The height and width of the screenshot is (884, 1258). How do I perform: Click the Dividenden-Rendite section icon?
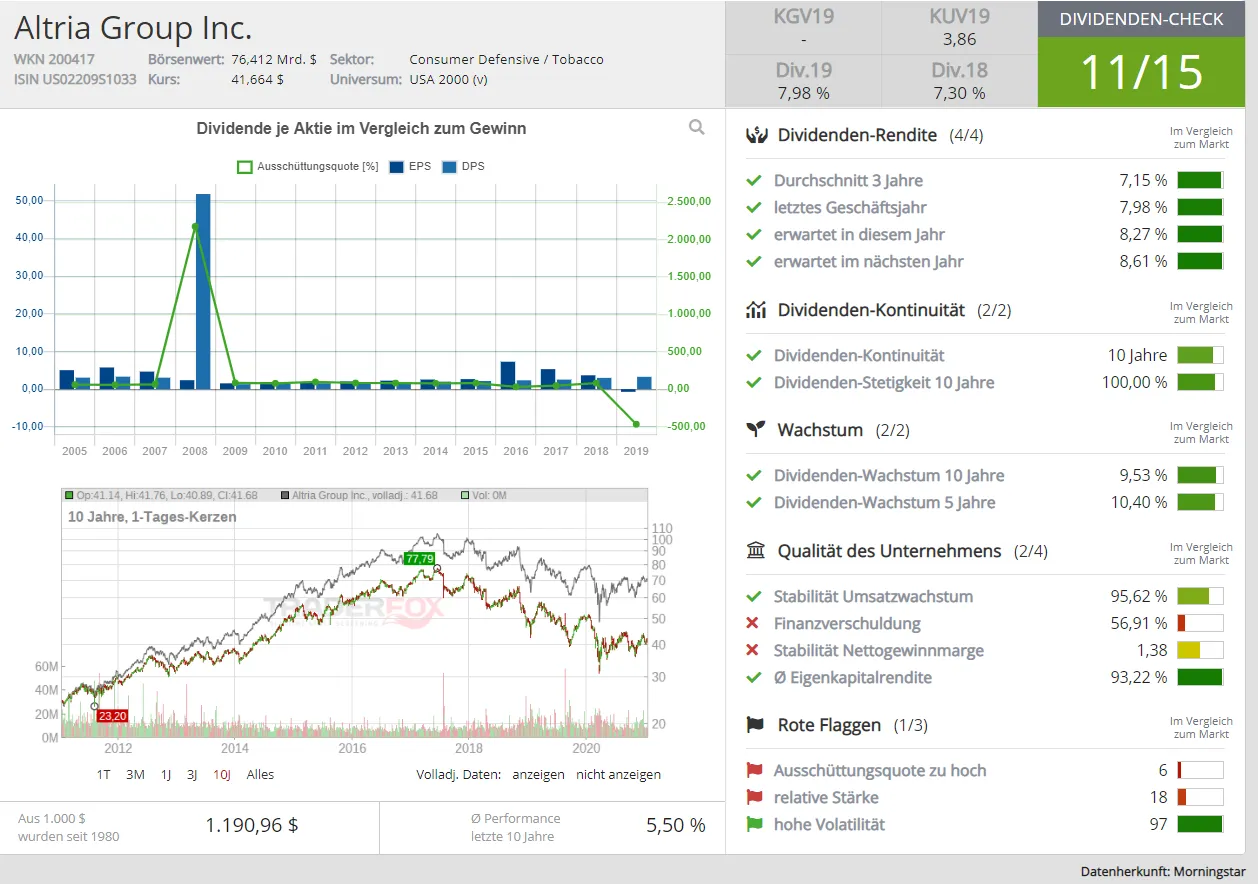756,135
